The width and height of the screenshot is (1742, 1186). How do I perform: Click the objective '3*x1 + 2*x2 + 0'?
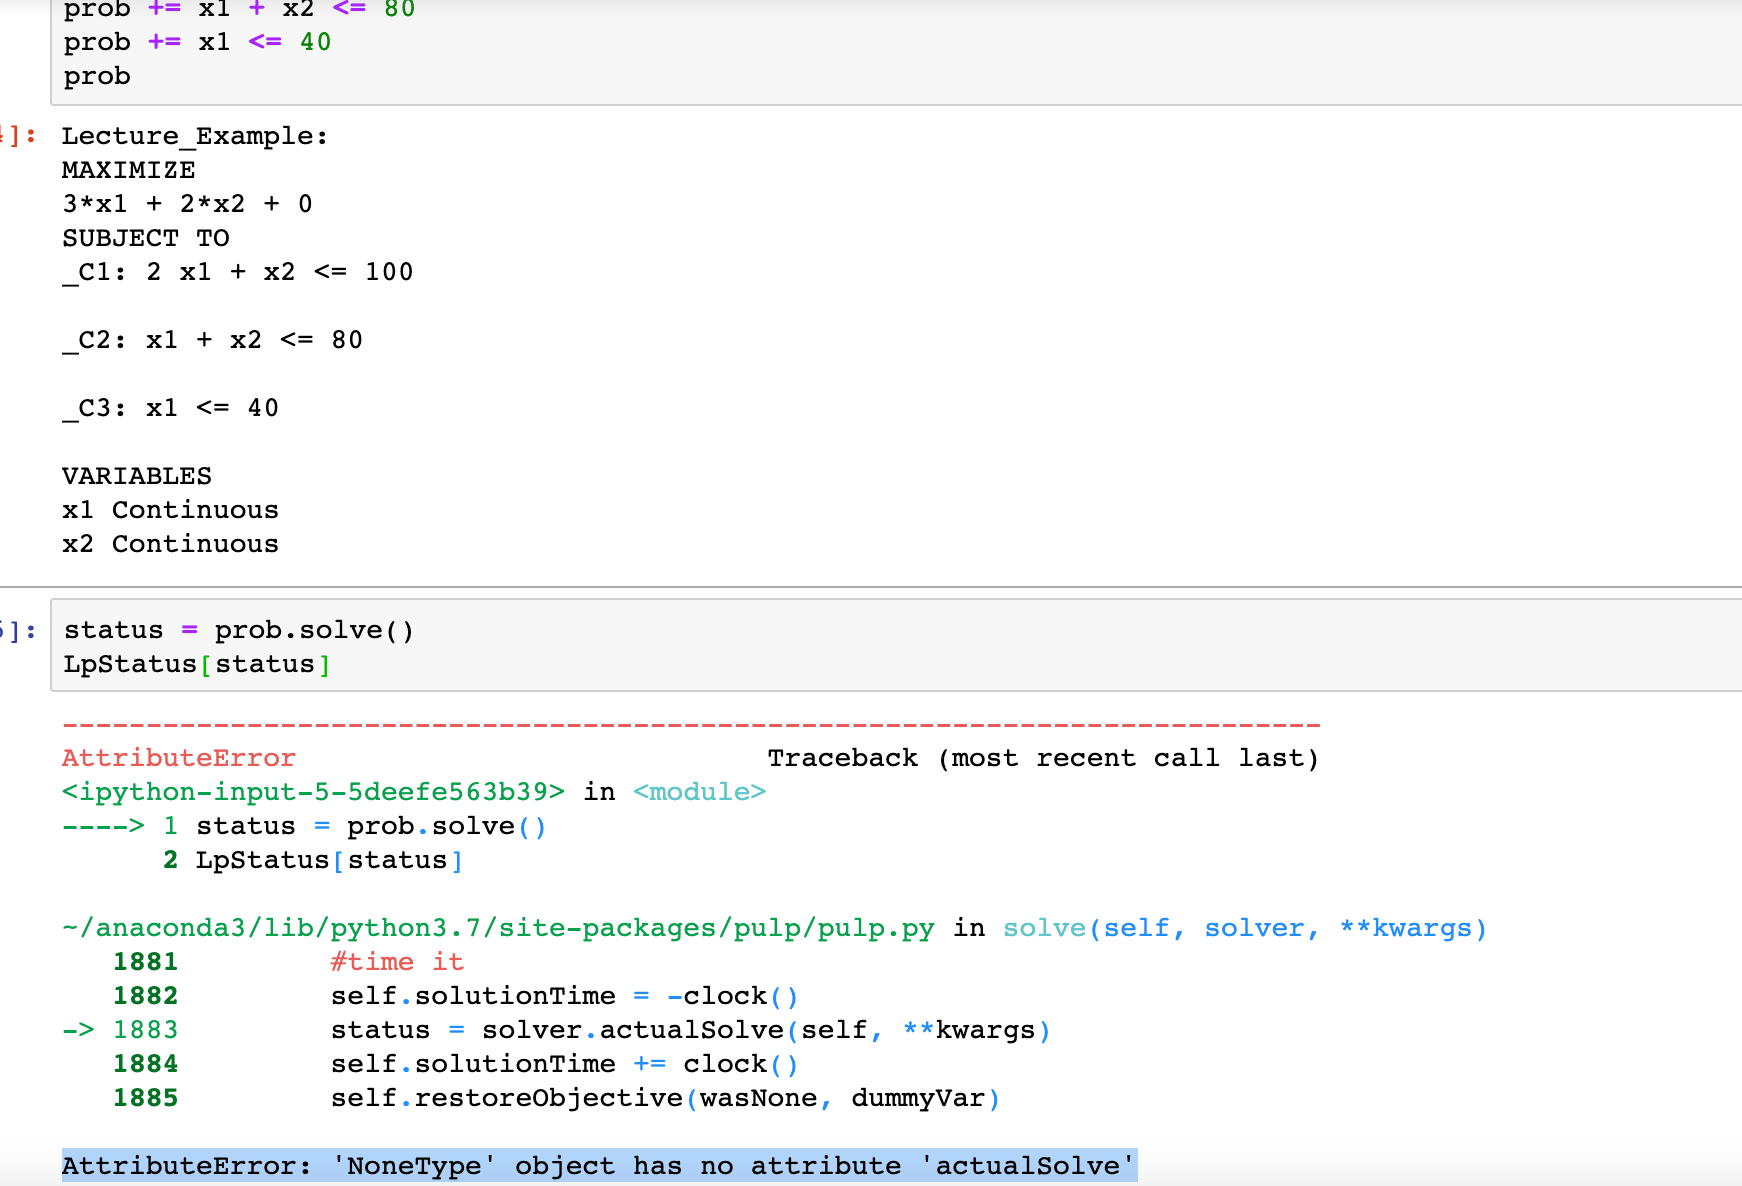[187, 204]
